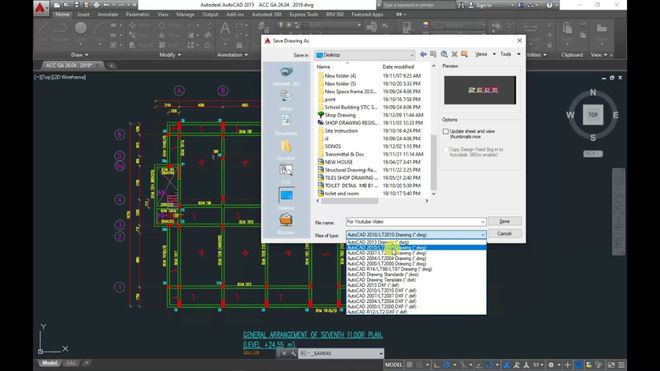
Task: Switch to the Annotate ribbon tab
Action: pyautogui.click(x=108, y=14)
